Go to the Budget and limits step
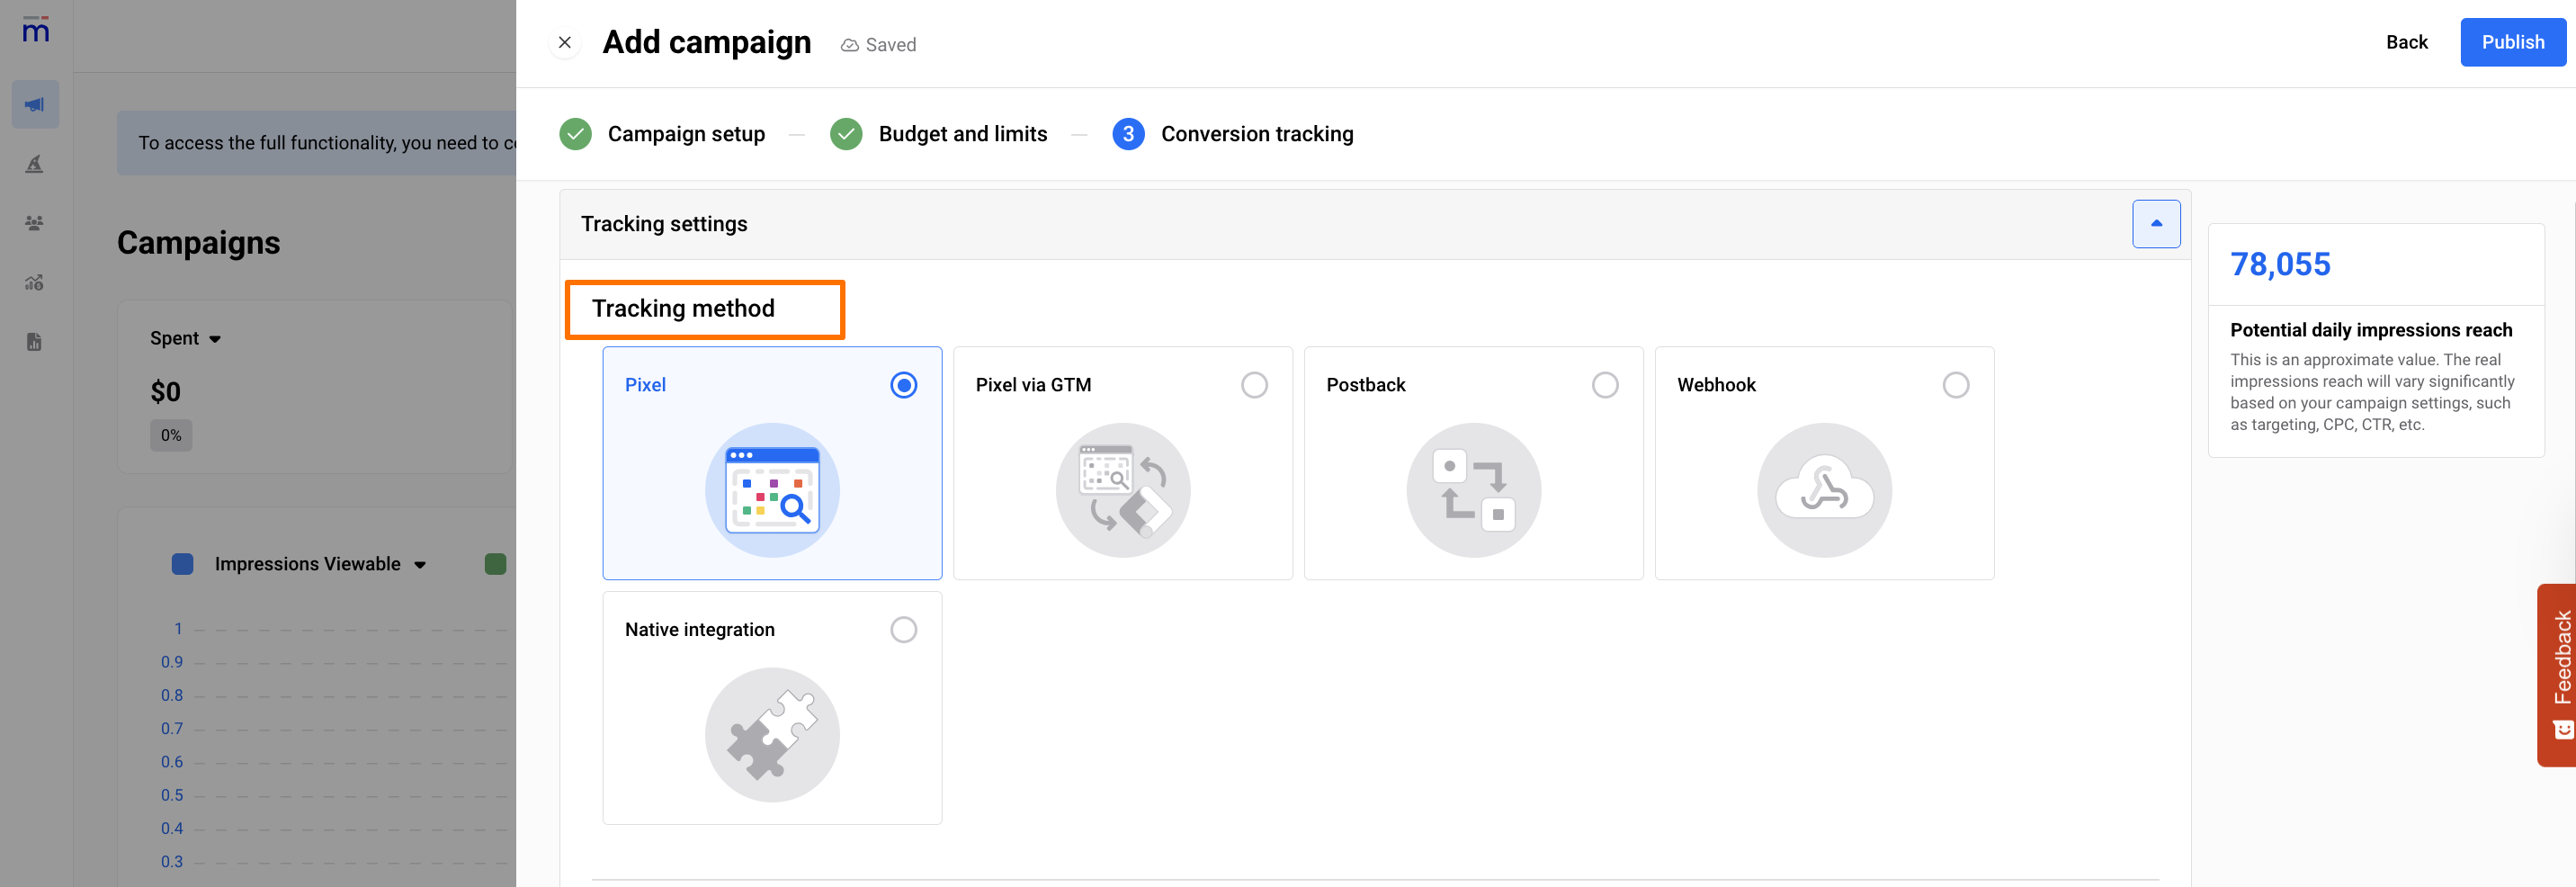 pyautogui.click(x=962, y=134)
